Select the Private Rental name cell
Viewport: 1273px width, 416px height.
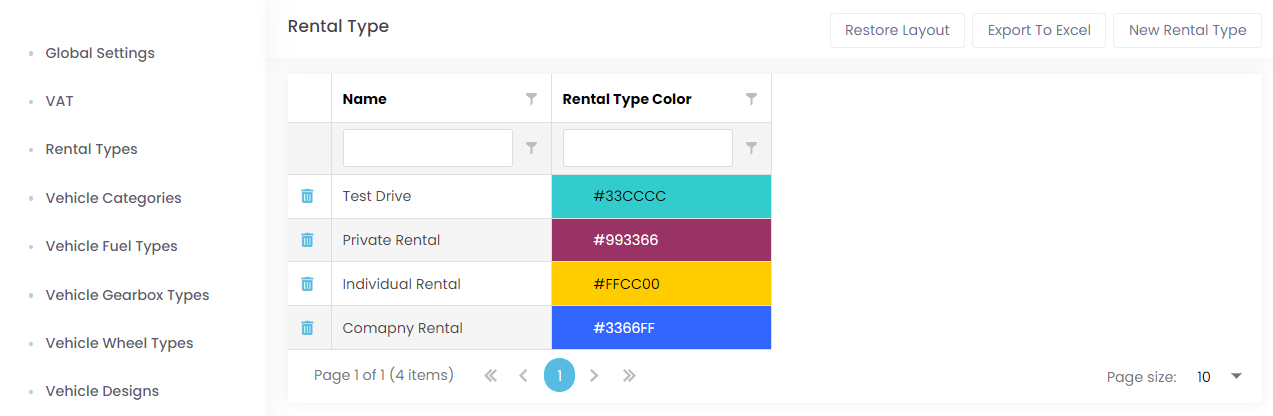click(441, 240)
